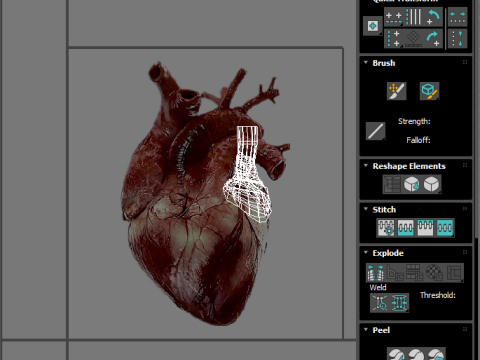Click Relax Until Flat lightning icon
Image resolution: width=480 pixels, height=360 pixels.
click(x=412, y=184)
